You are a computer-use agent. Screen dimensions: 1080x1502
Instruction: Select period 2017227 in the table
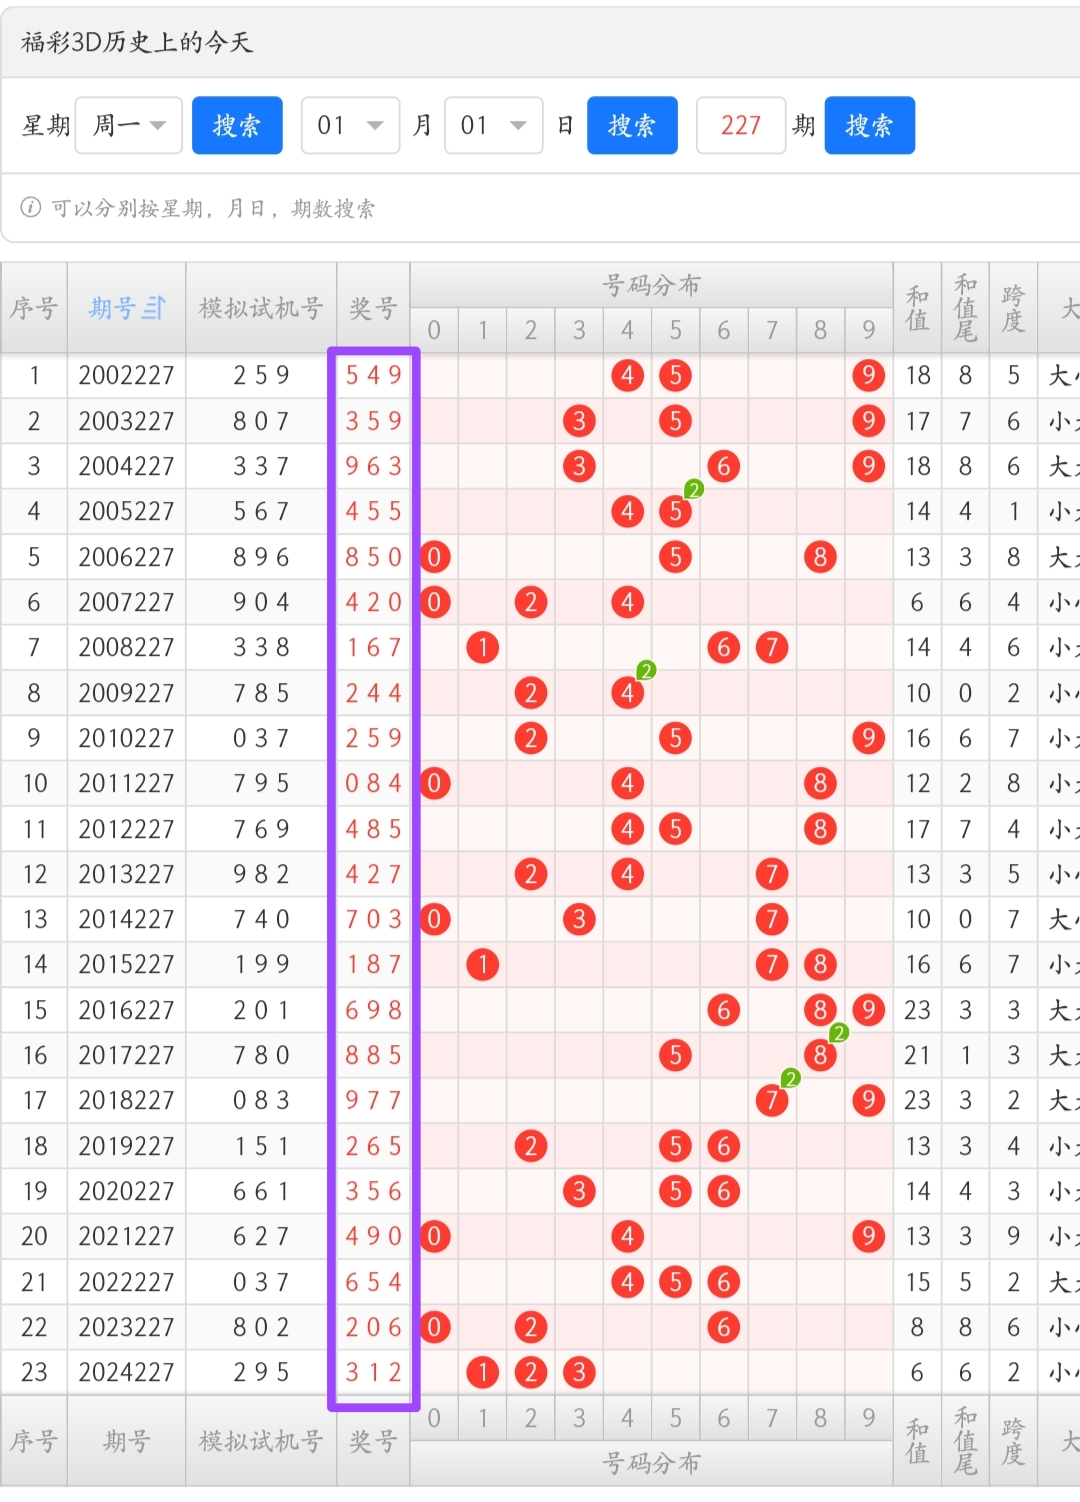126,1055
